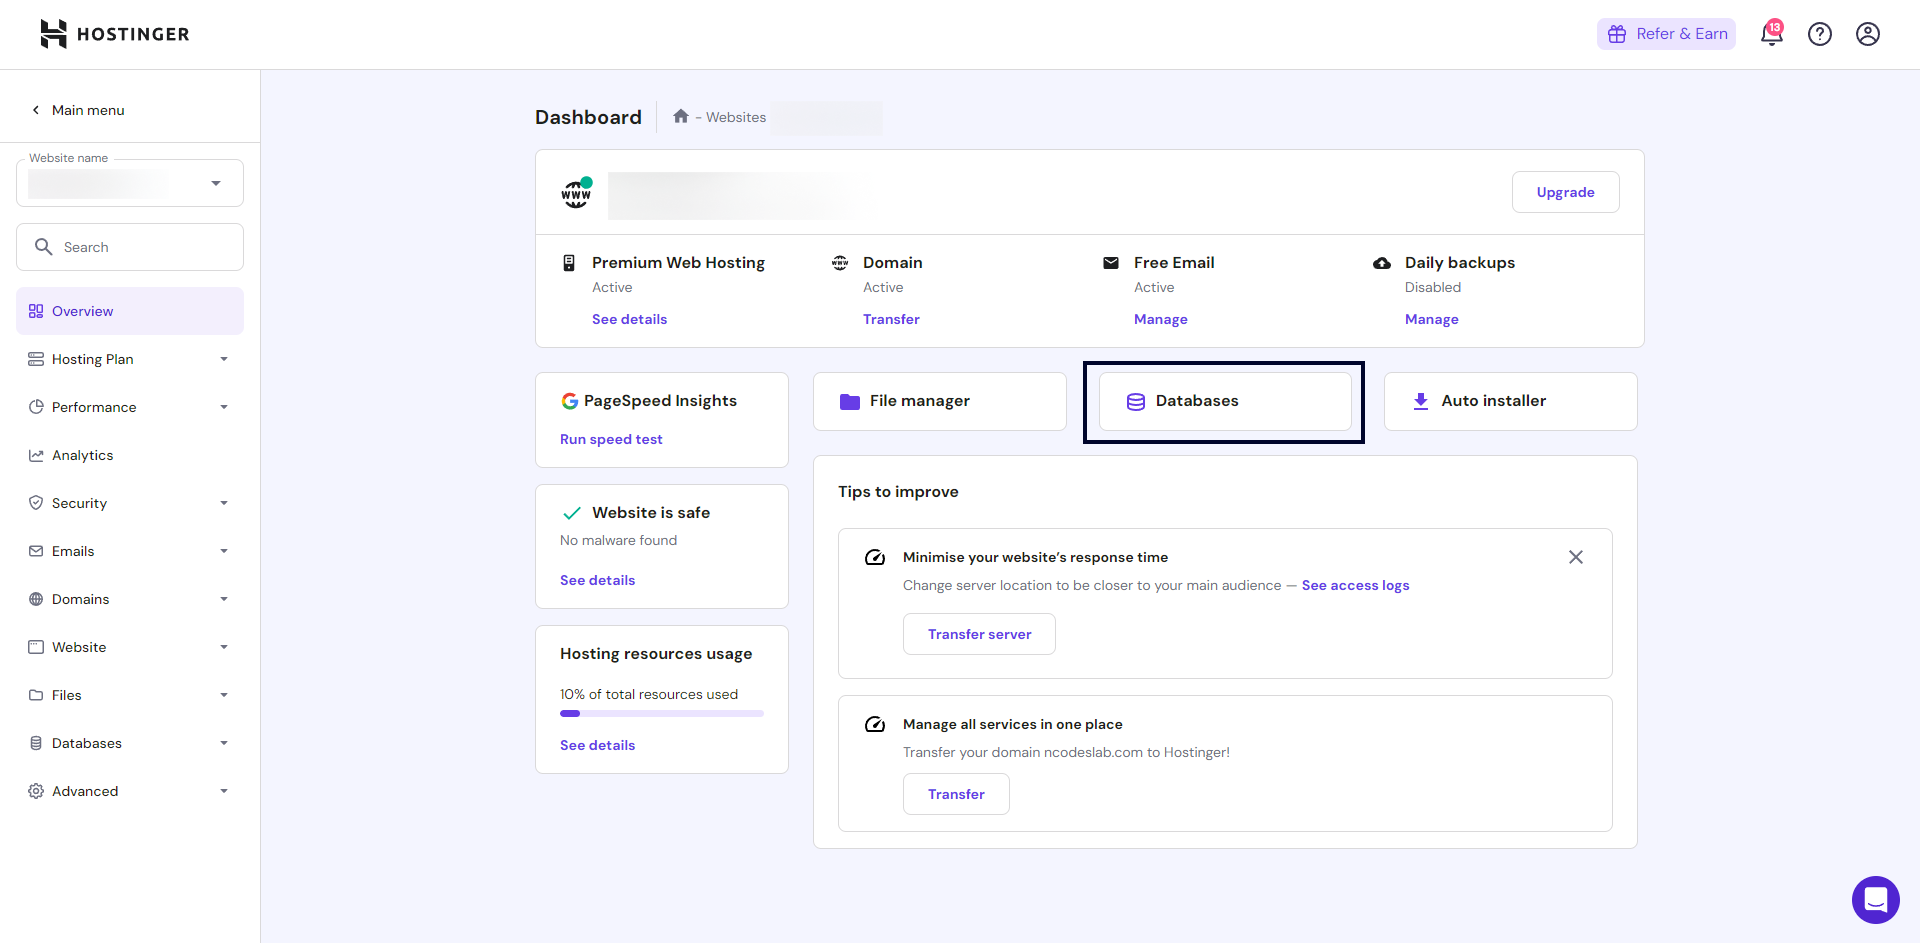Screen dimensions: 1920x943
Task: Click the gift icon in Refer & Earn
Action: pos(1617,34)
